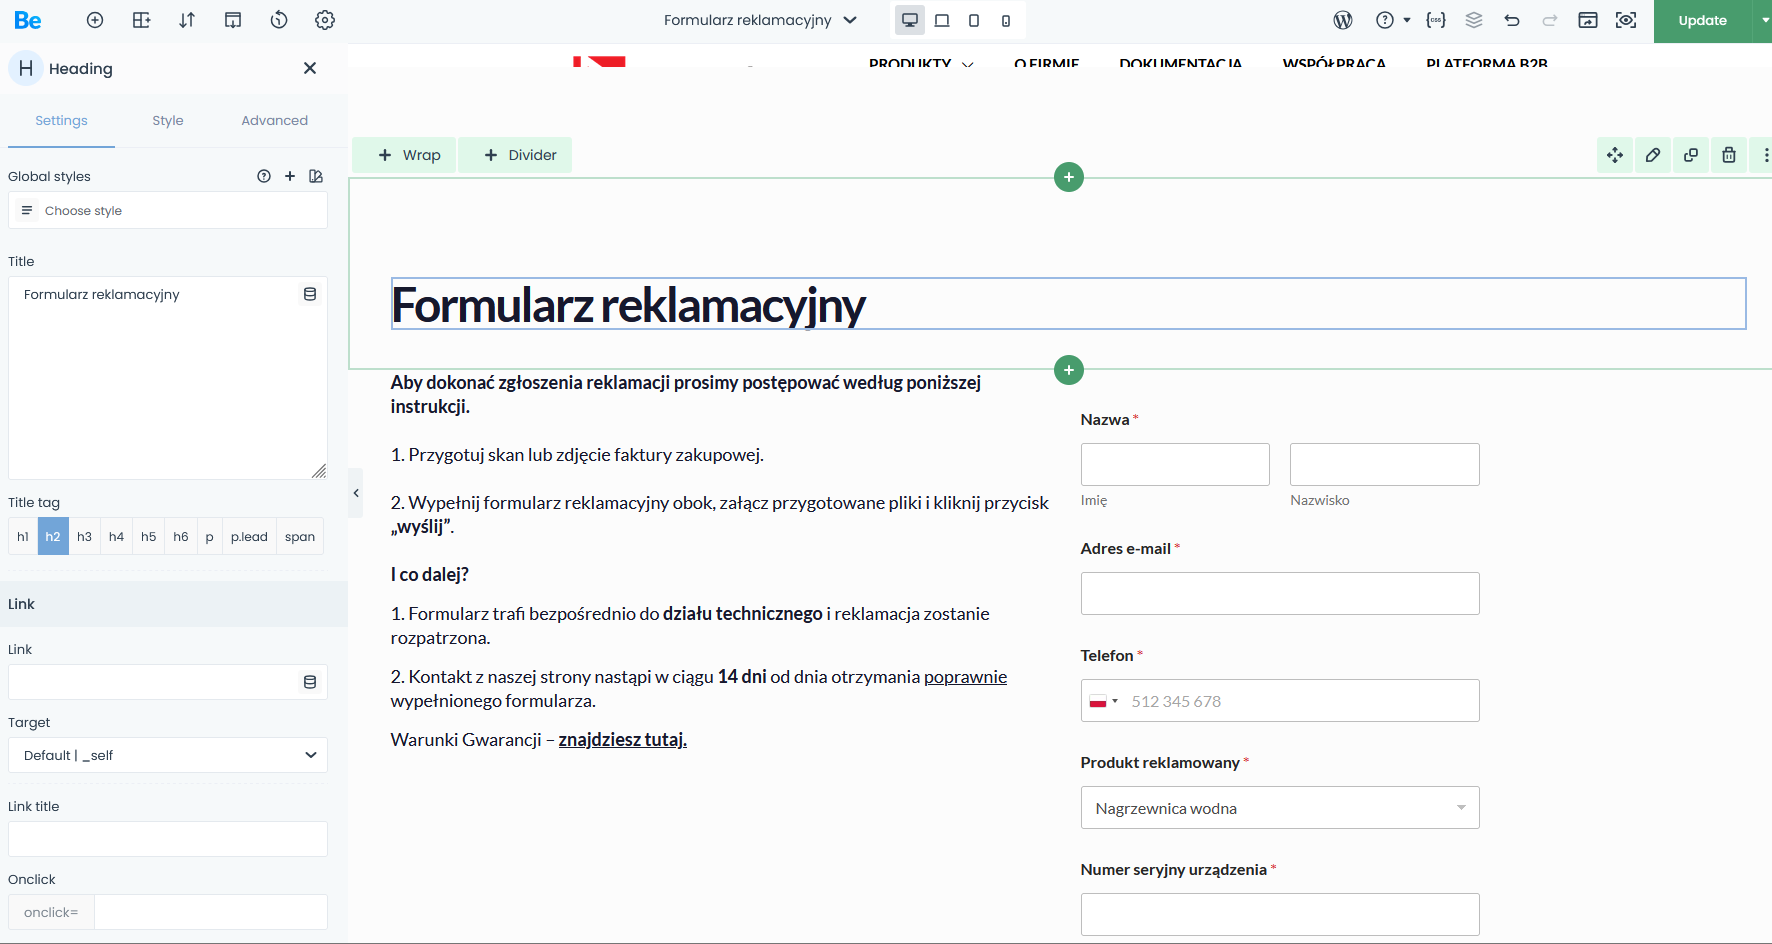The image size is (1772, 944).
Task: Open the Produkt reklamowany dropdown
Action: click(1279, 808)
